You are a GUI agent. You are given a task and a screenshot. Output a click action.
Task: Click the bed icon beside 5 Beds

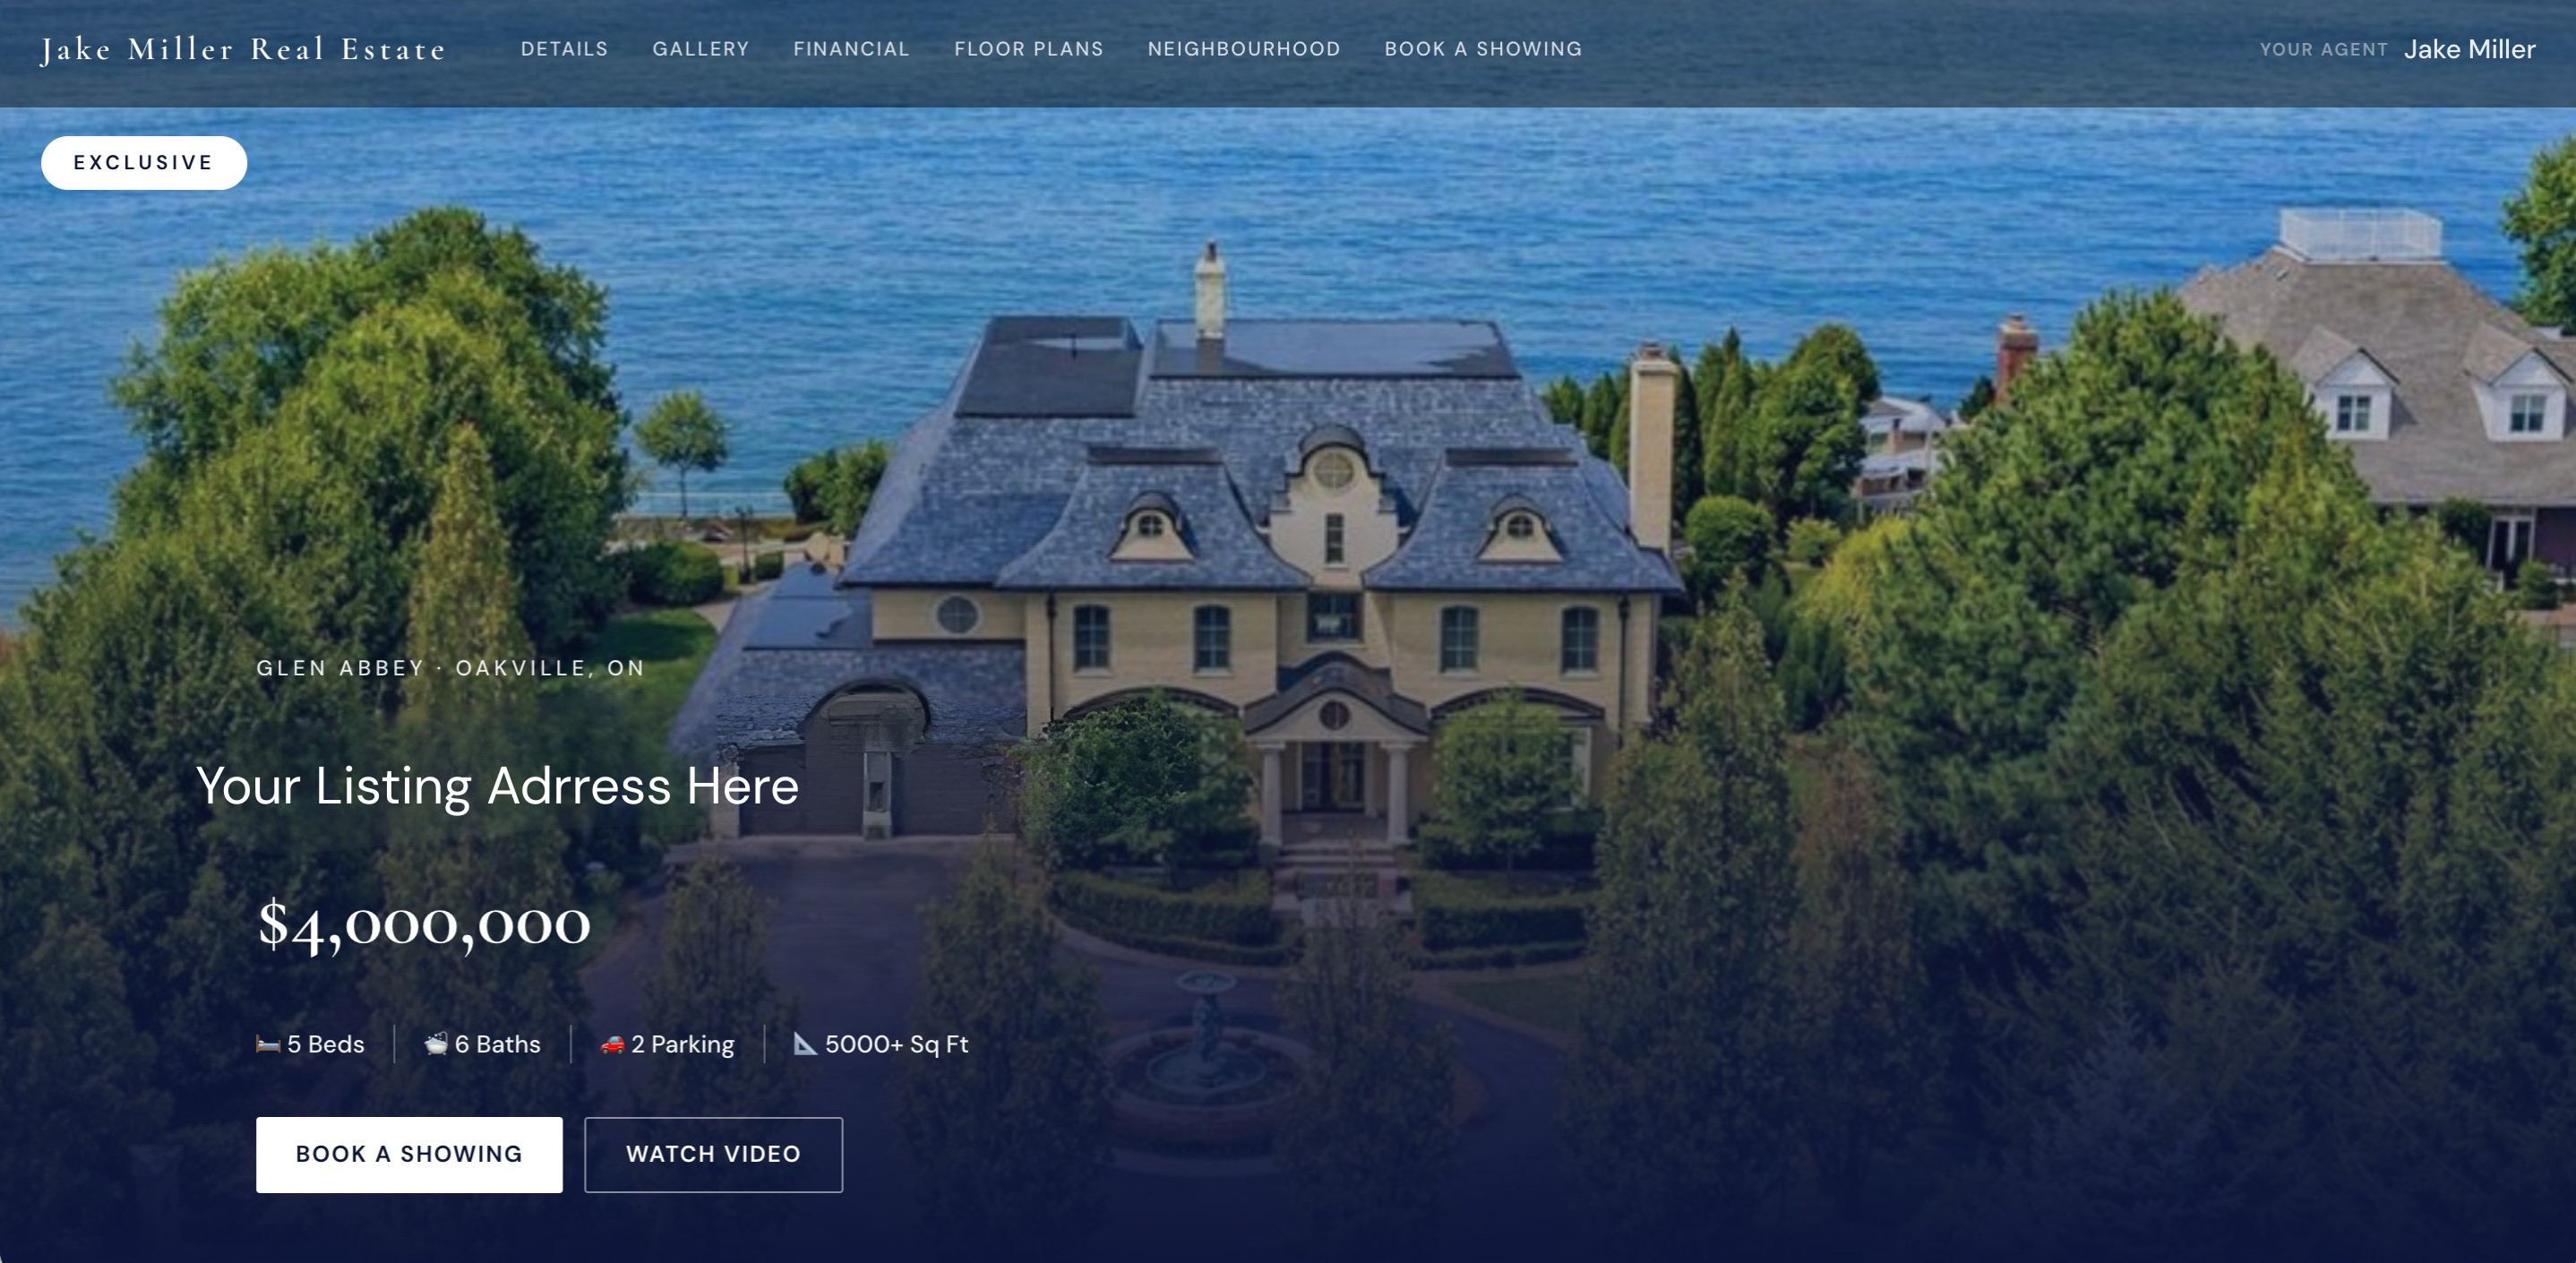coord(268,1044)
